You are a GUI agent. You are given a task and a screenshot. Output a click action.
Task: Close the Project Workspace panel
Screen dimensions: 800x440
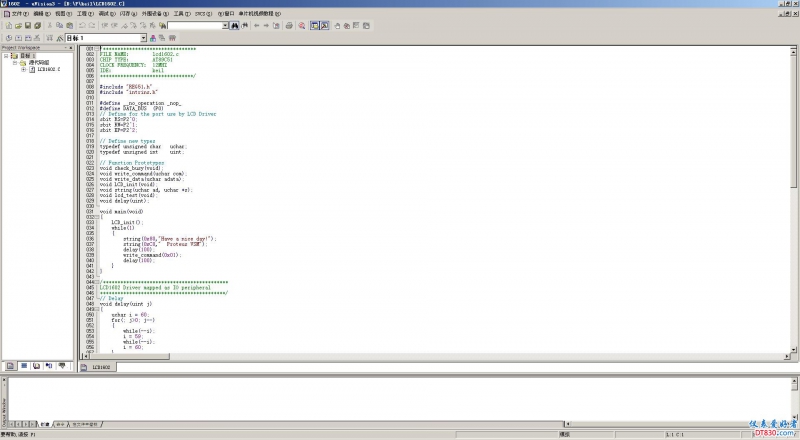tap(71, 47)
